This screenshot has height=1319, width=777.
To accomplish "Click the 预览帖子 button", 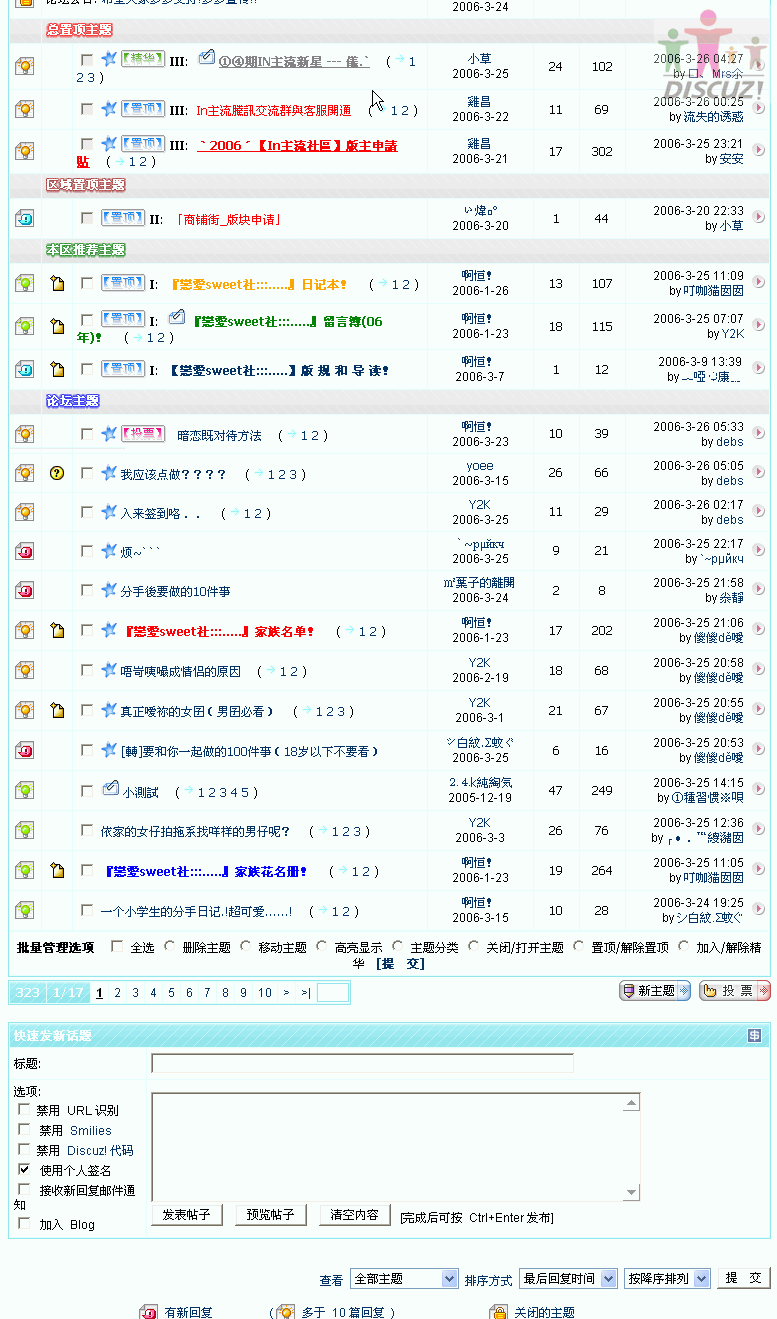I will [x=270, y=1215].
